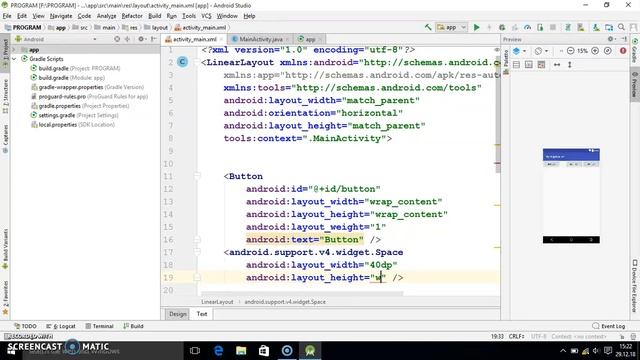Collapse the Gradle Scripts node
Screen dimensions: 640x360
click(x=14, y=59)
